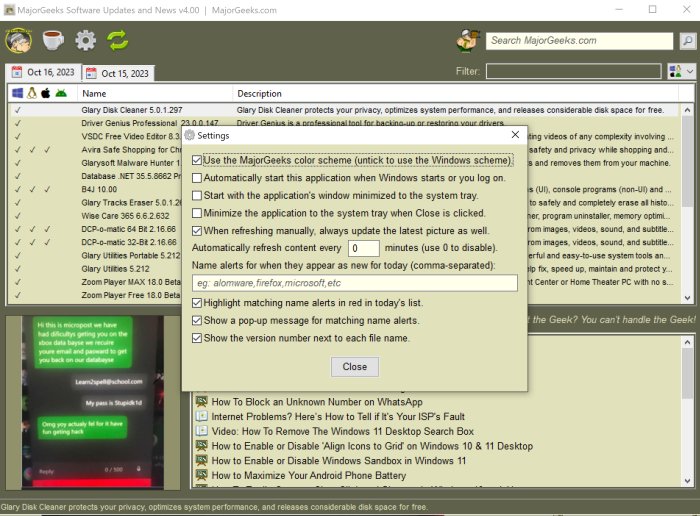Click the software list scroll up arrow
The image size is (700, 516).
(x=687, y=110)
